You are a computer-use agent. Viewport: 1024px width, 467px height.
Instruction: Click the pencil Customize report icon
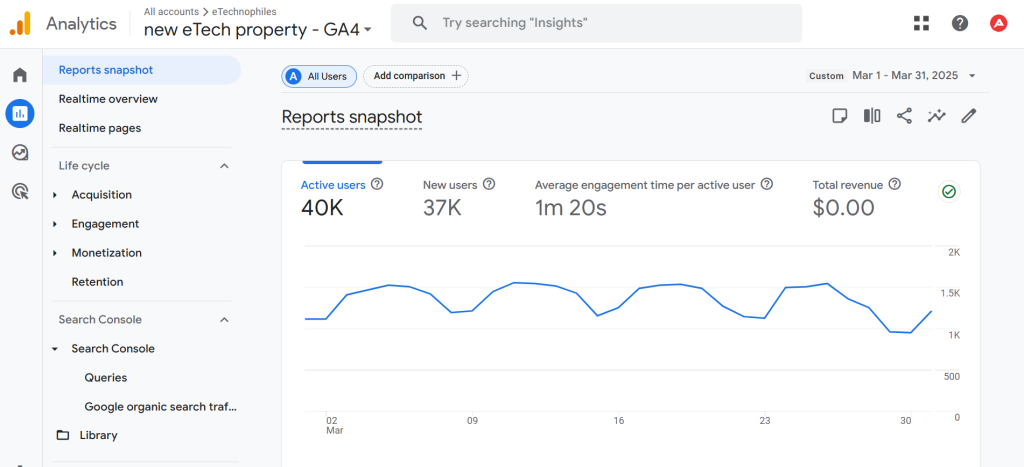968,116
